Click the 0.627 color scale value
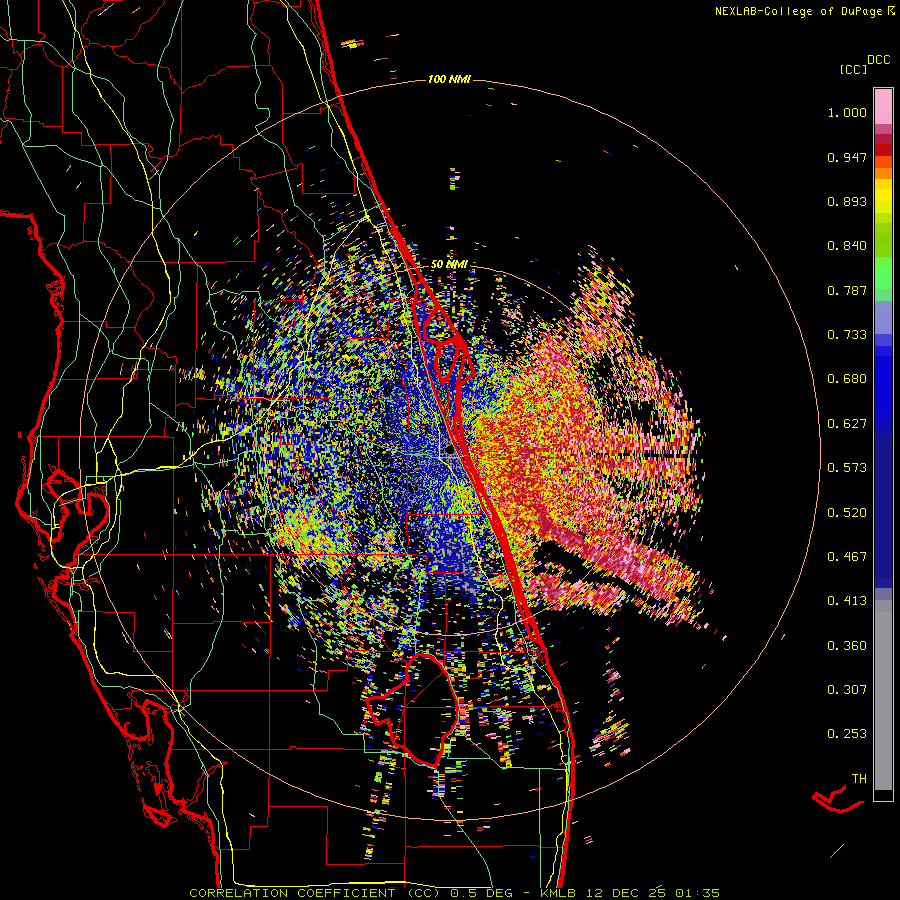Screen dimensions: 900x900 [847, 424]
